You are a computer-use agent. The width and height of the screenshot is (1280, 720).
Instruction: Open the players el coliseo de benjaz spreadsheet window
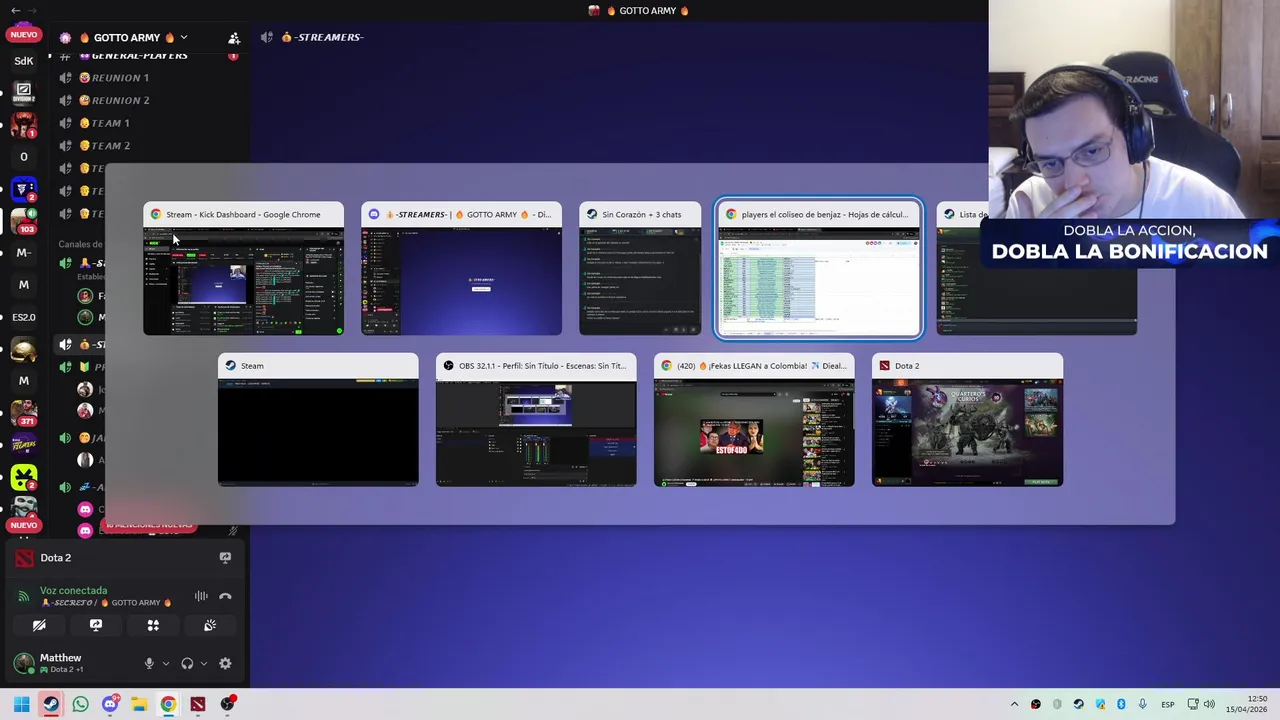[x=818, y=269]
